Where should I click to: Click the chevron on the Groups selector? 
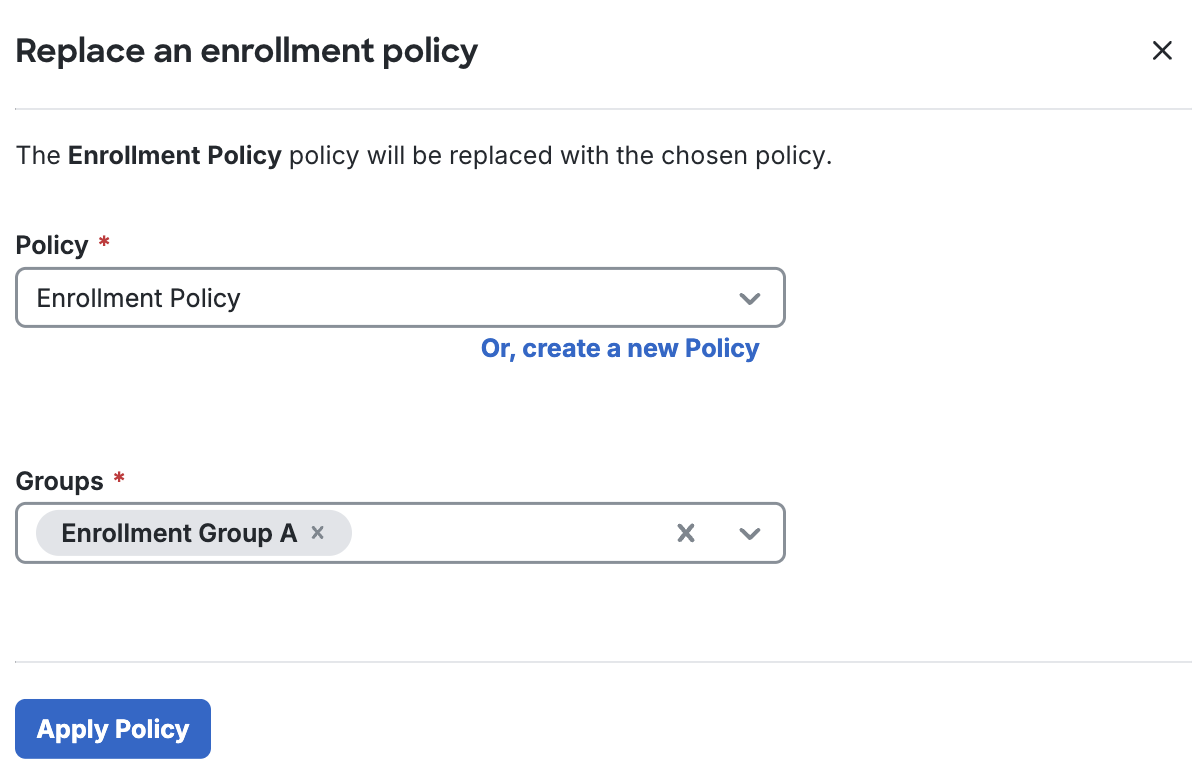coord(750,533)
